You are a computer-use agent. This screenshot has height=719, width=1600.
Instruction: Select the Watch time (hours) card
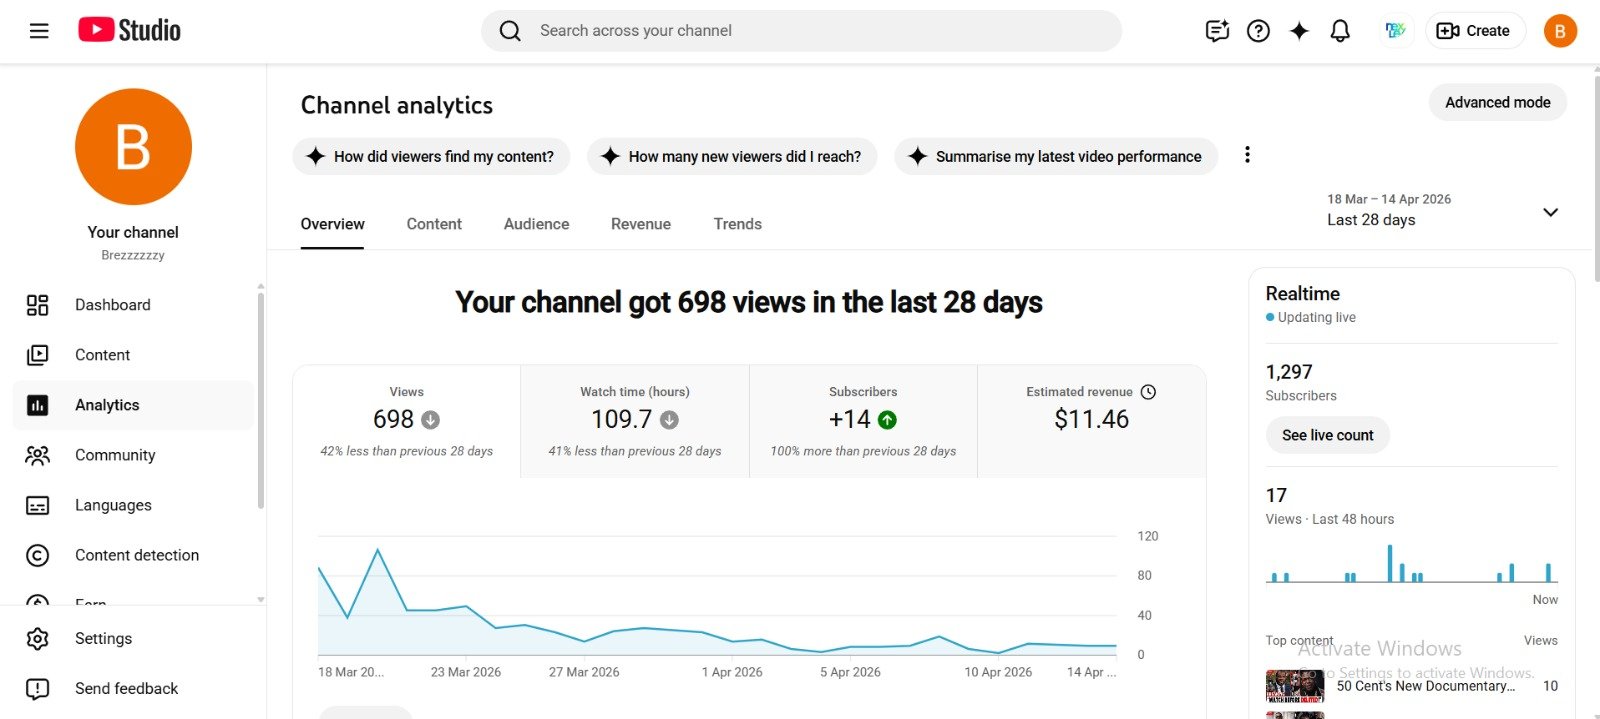click(x=634, y=421)
